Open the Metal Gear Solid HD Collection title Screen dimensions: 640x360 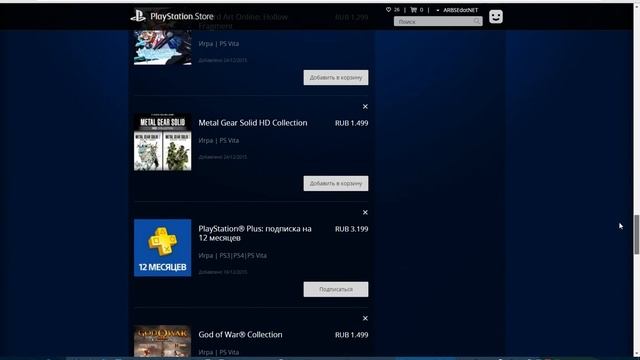coord(253,123)
